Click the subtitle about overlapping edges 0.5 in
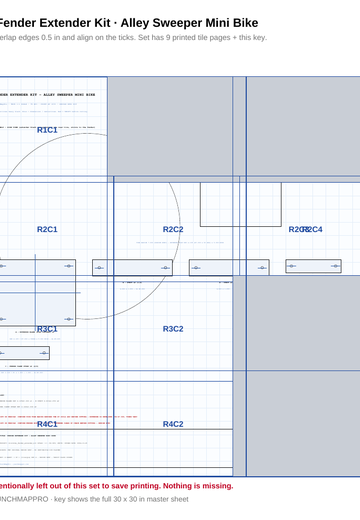This screenshot has height=520, width=360. 133,37
